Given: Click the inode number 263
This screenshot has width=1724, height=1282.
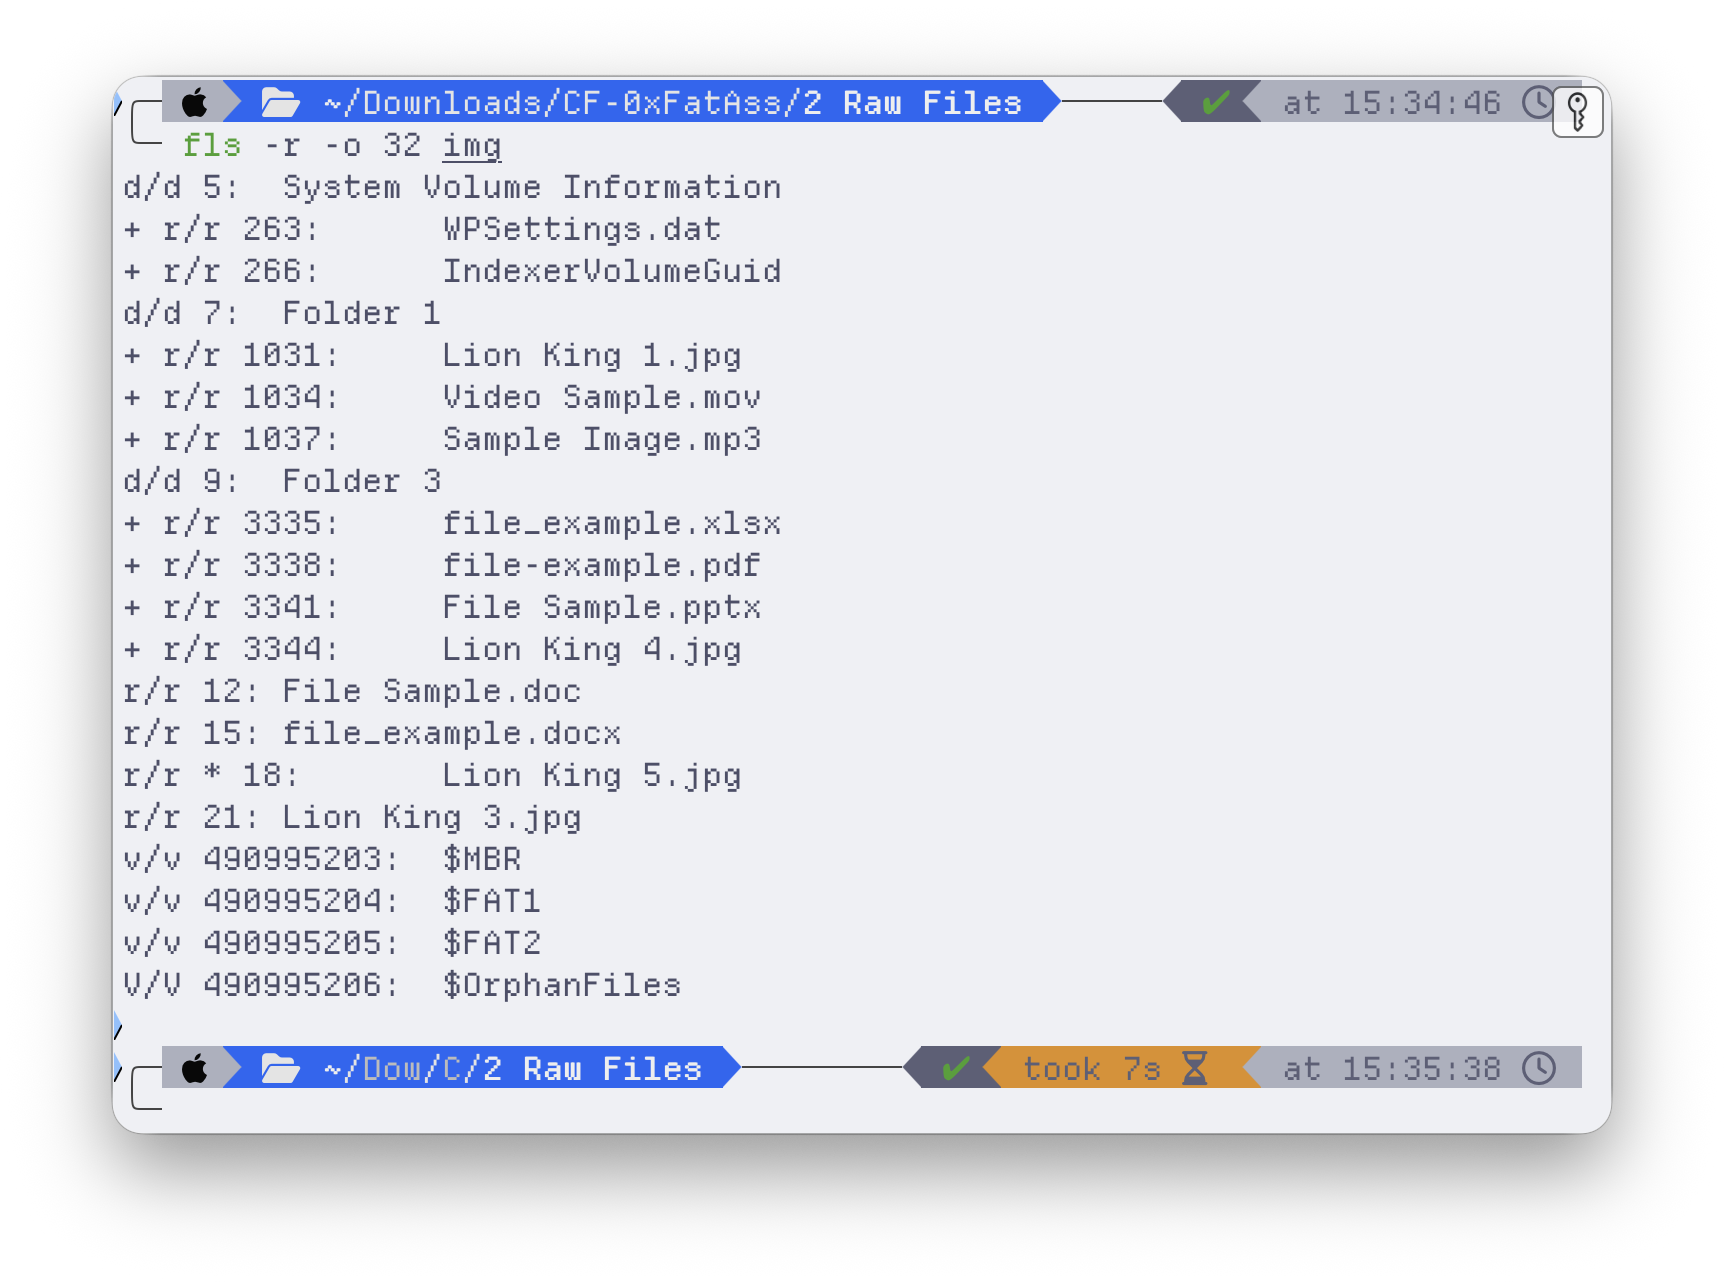Looking at the screenshot, I should tap(271, 229).
